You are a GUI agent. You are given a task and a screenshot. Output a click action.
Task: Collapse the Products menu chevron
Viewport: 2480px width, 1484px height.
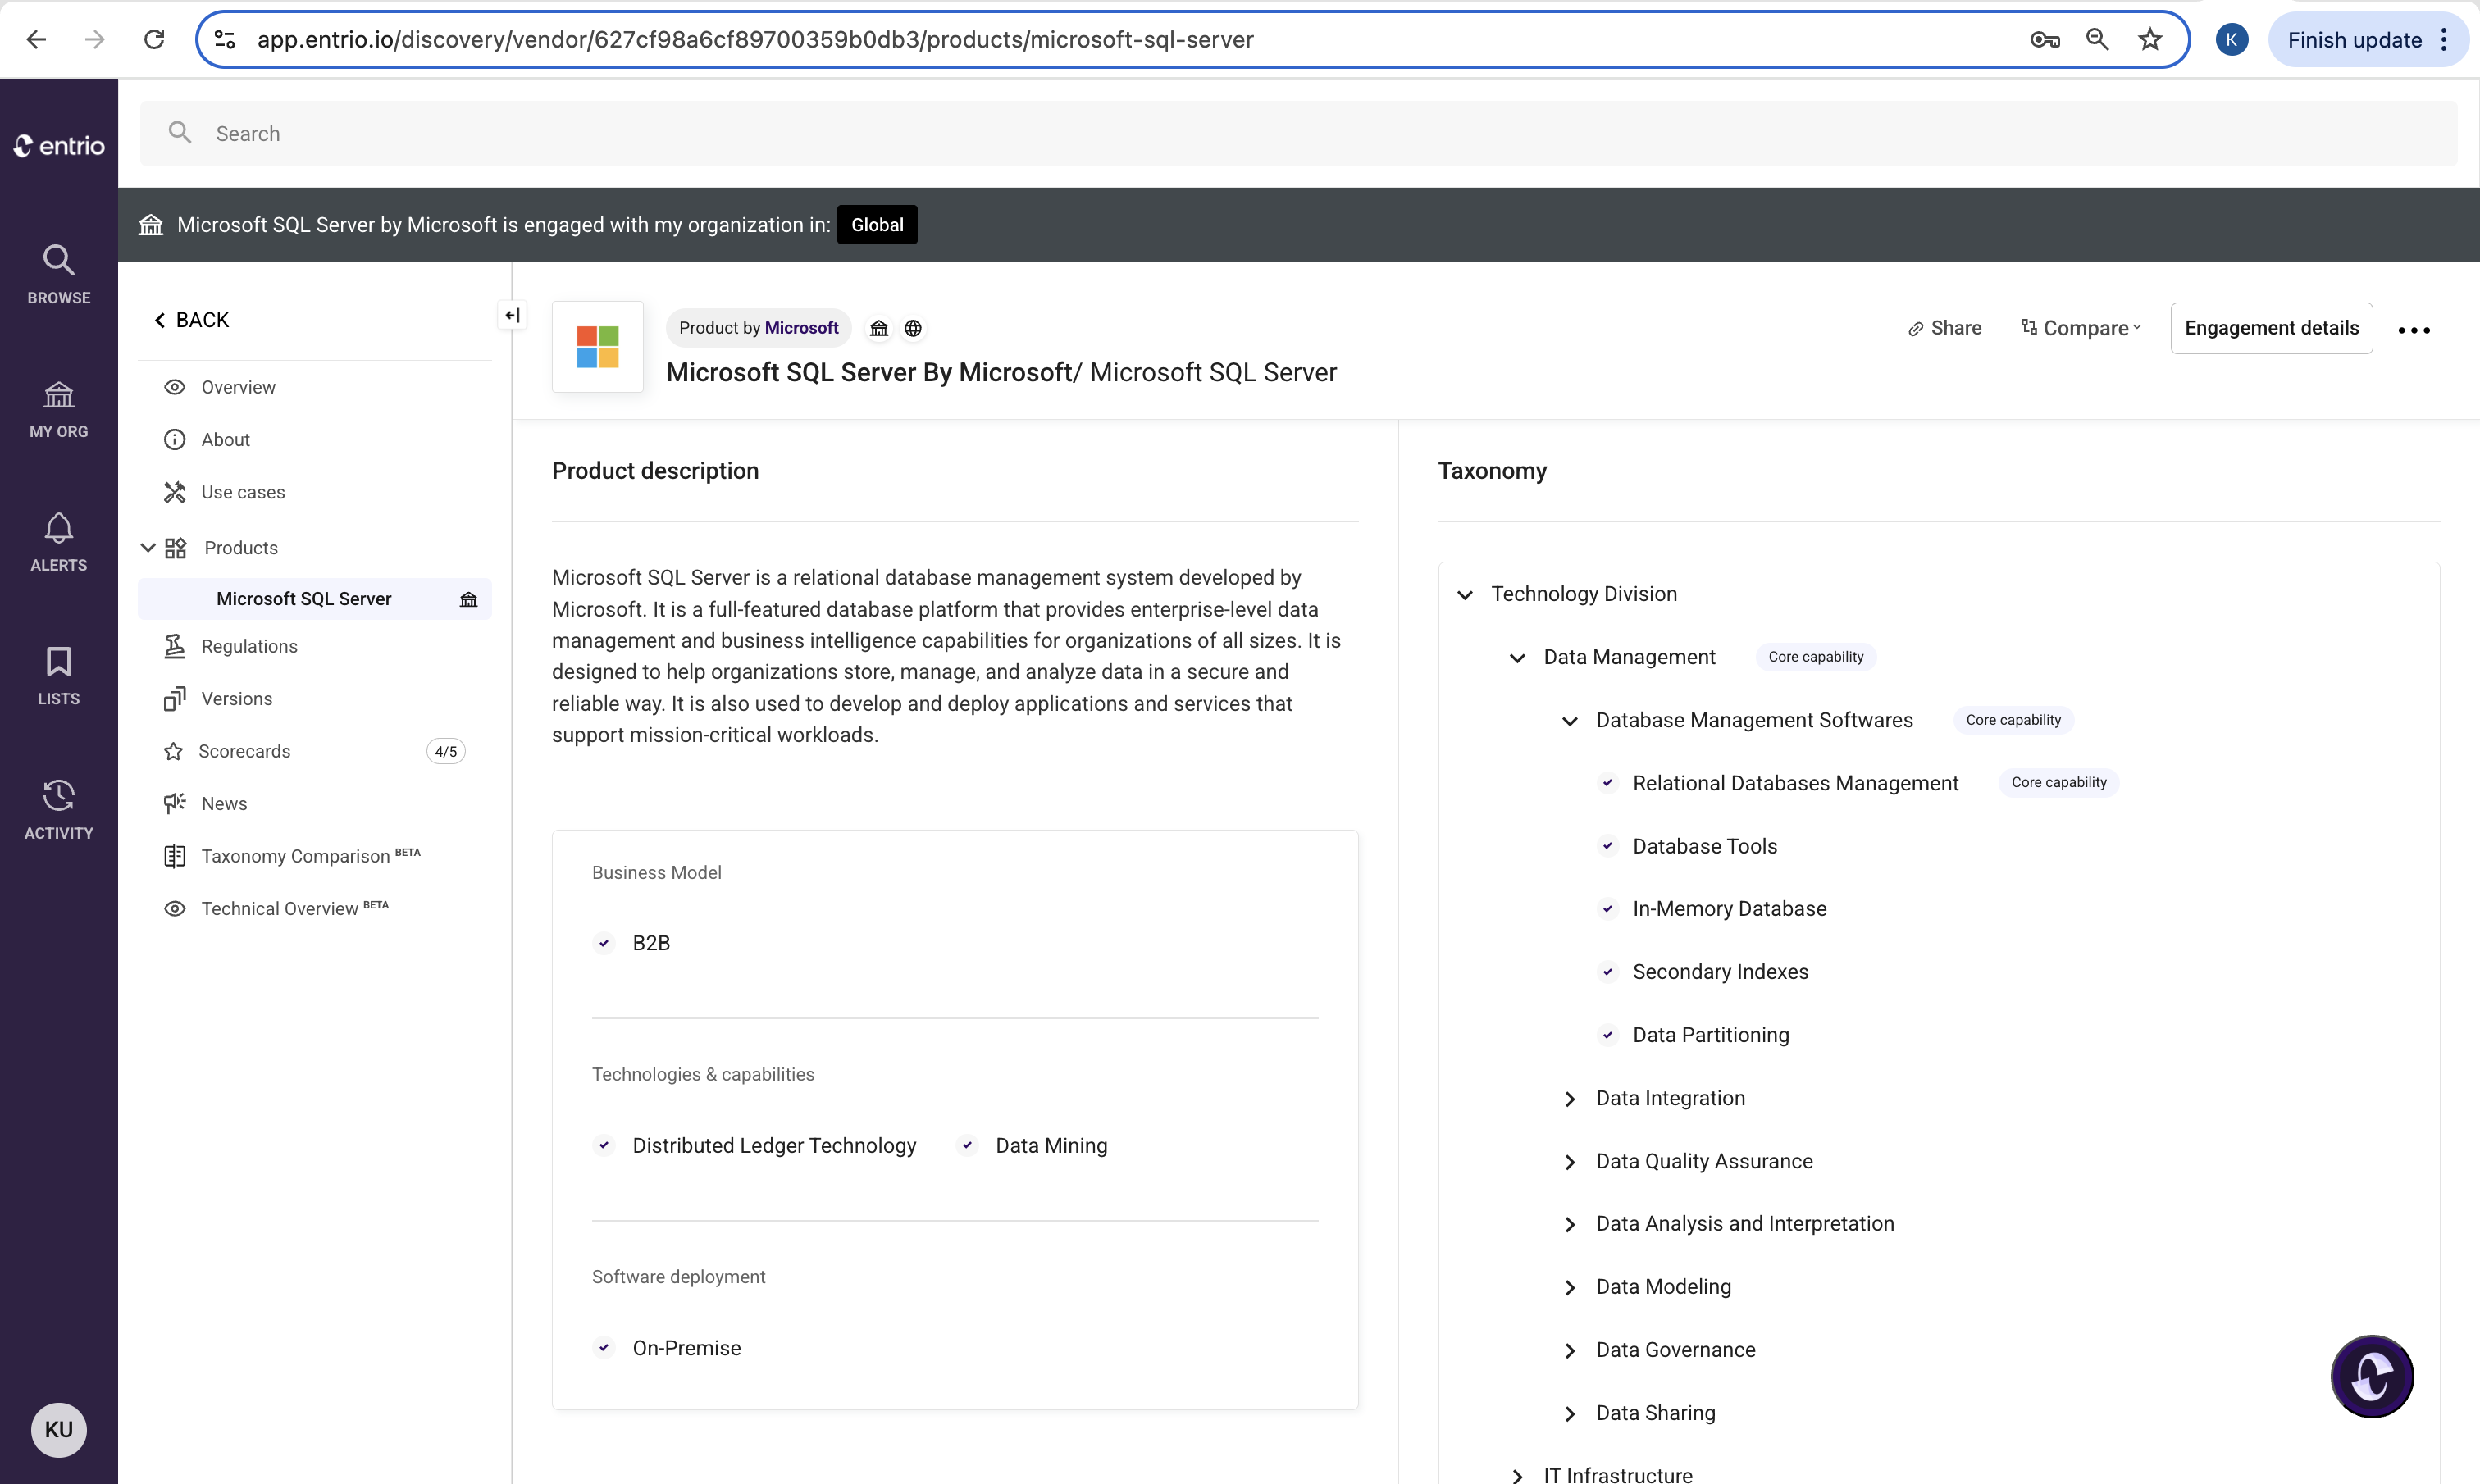pyautogui.click(x=148, y=548)
